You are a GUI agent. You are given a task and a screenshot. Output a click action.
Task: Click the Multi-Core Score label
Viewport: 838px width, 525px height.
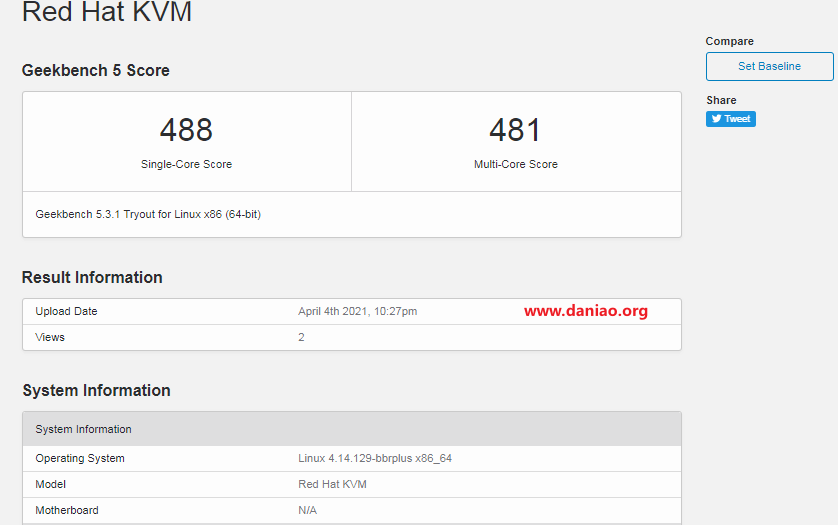[516, 164]
